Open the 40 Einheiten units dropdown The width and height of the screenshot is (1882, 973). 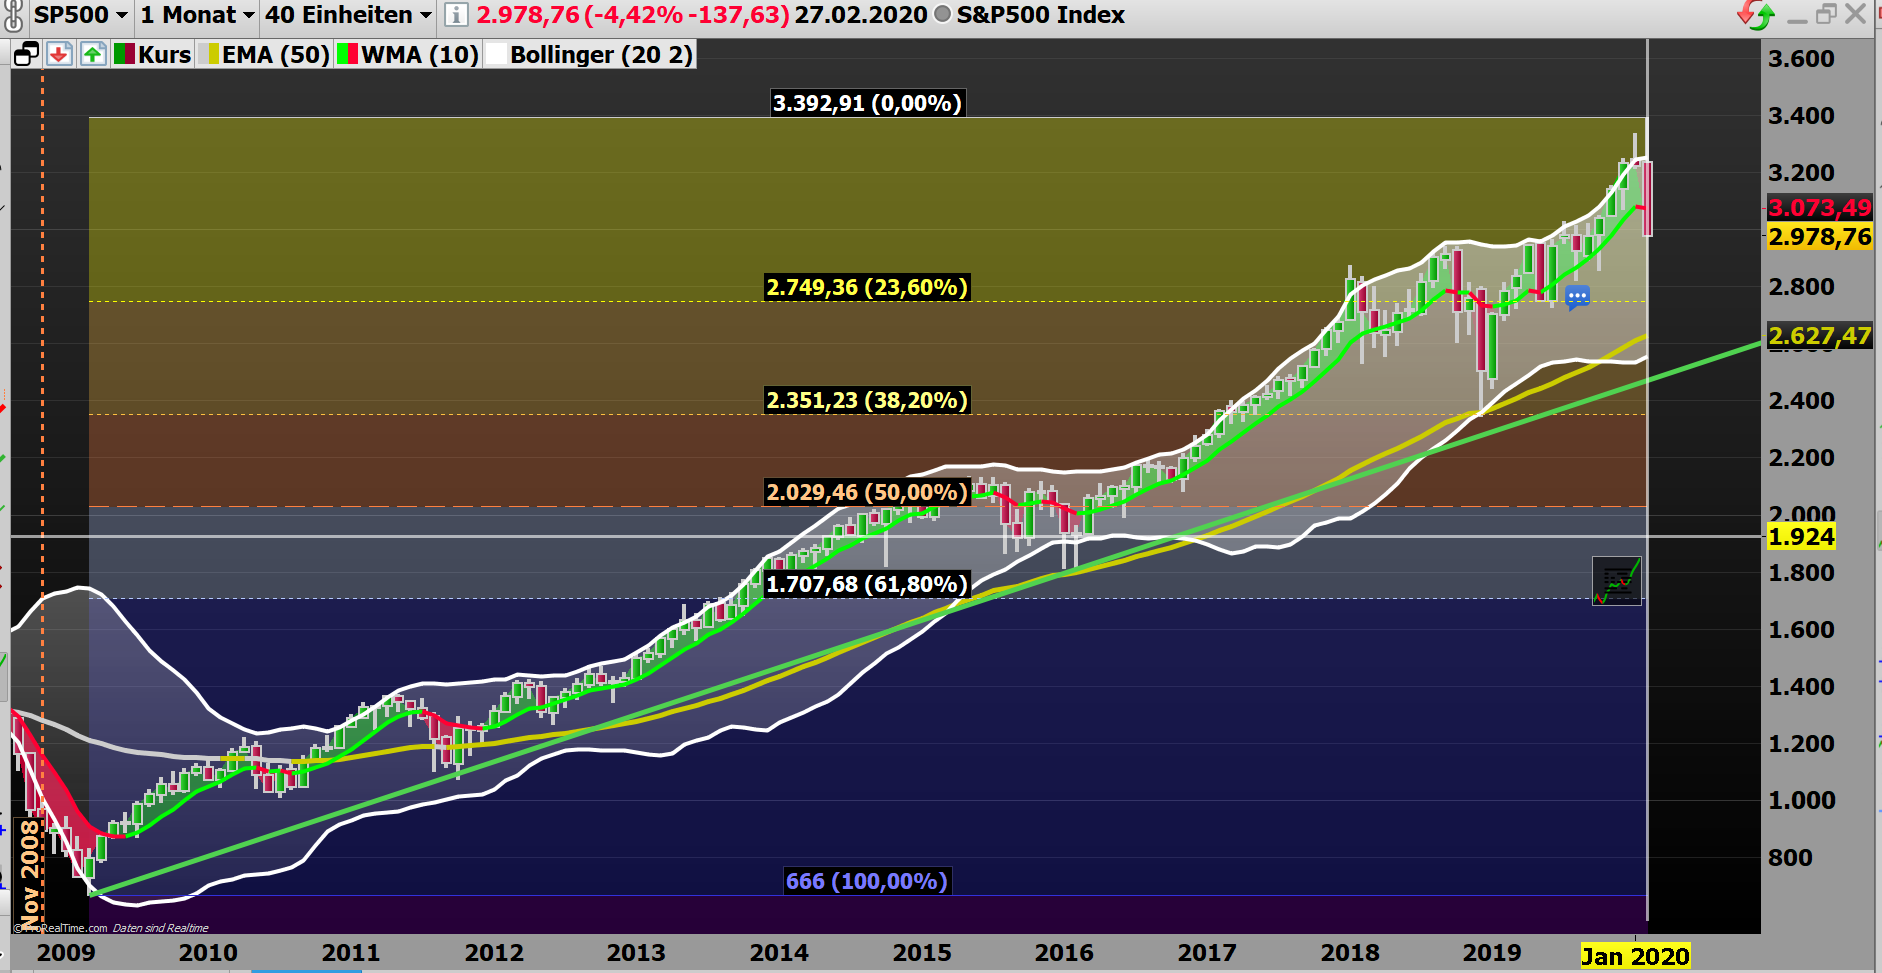[348, 15]
